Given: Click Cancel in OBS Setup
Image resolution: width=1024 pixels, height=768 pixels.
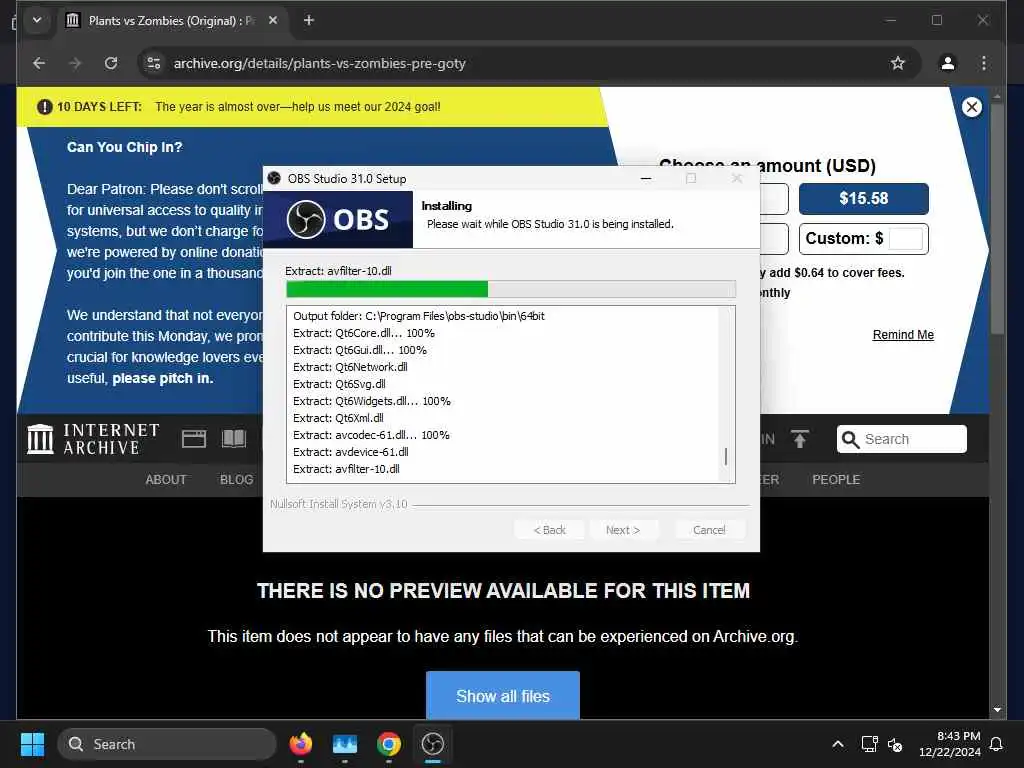Looking at the screenshot, I should (709, 530).
